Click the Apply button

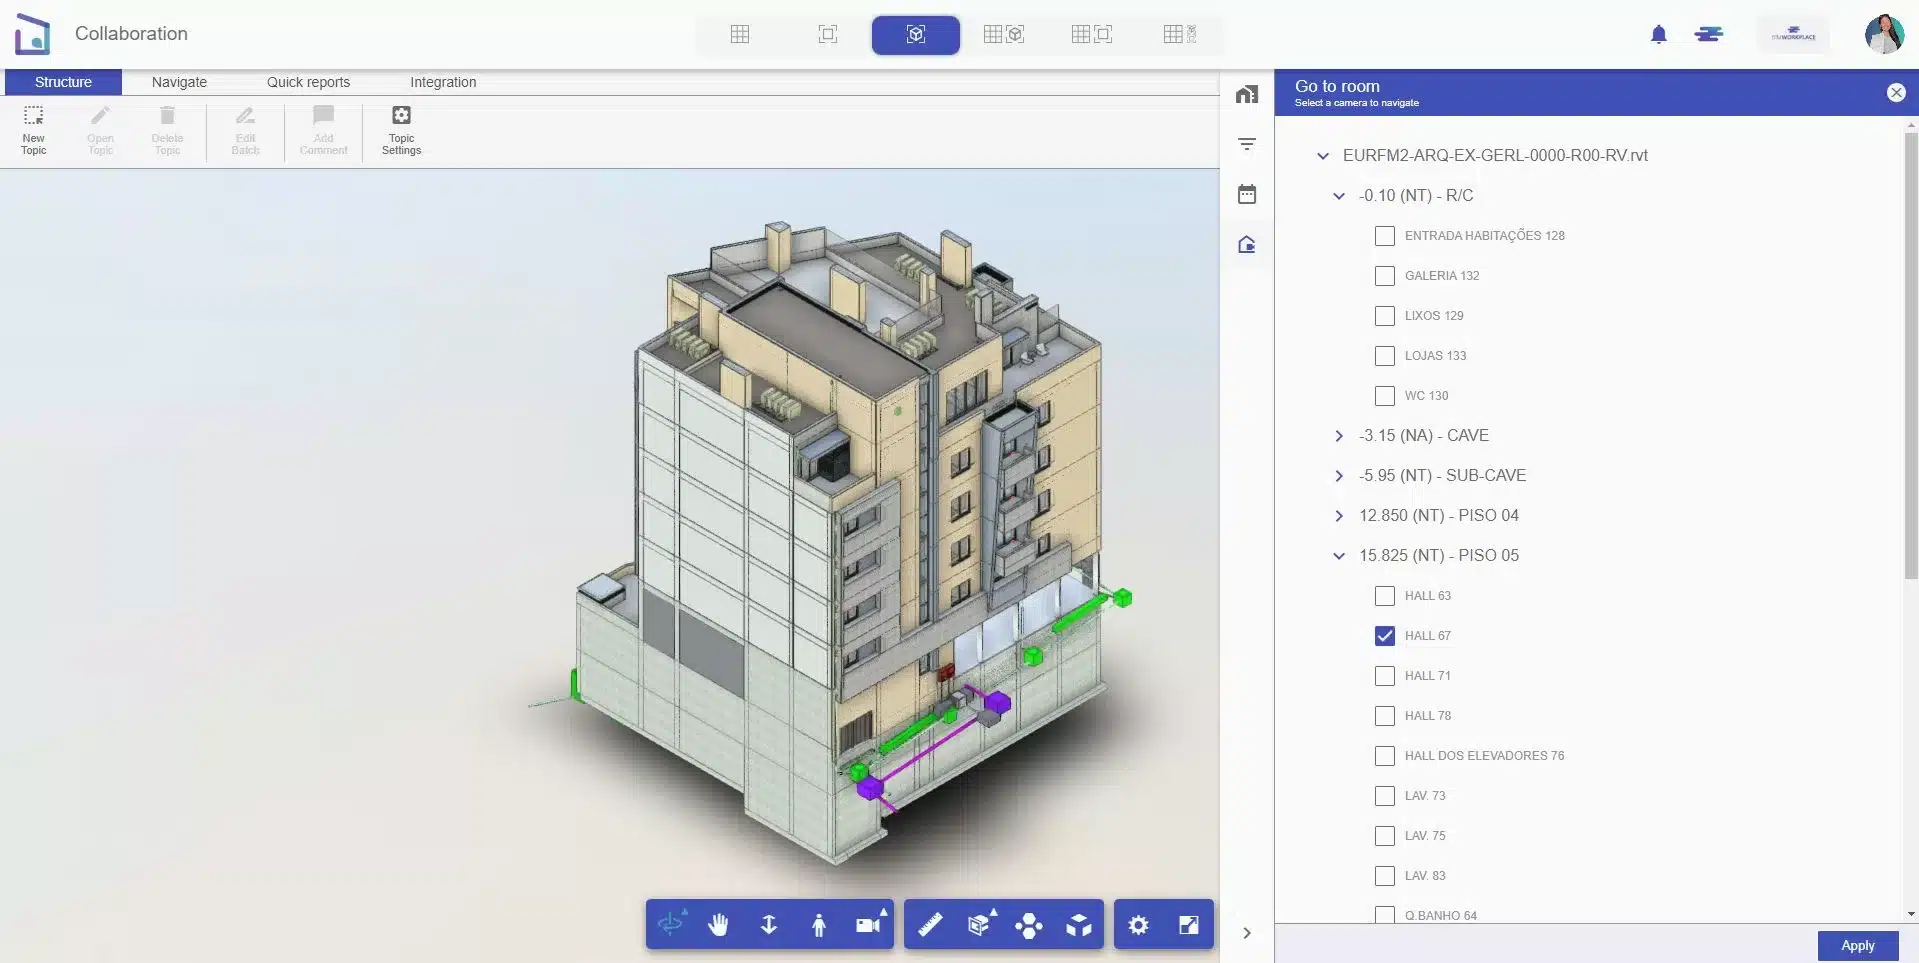point(1857,945)
